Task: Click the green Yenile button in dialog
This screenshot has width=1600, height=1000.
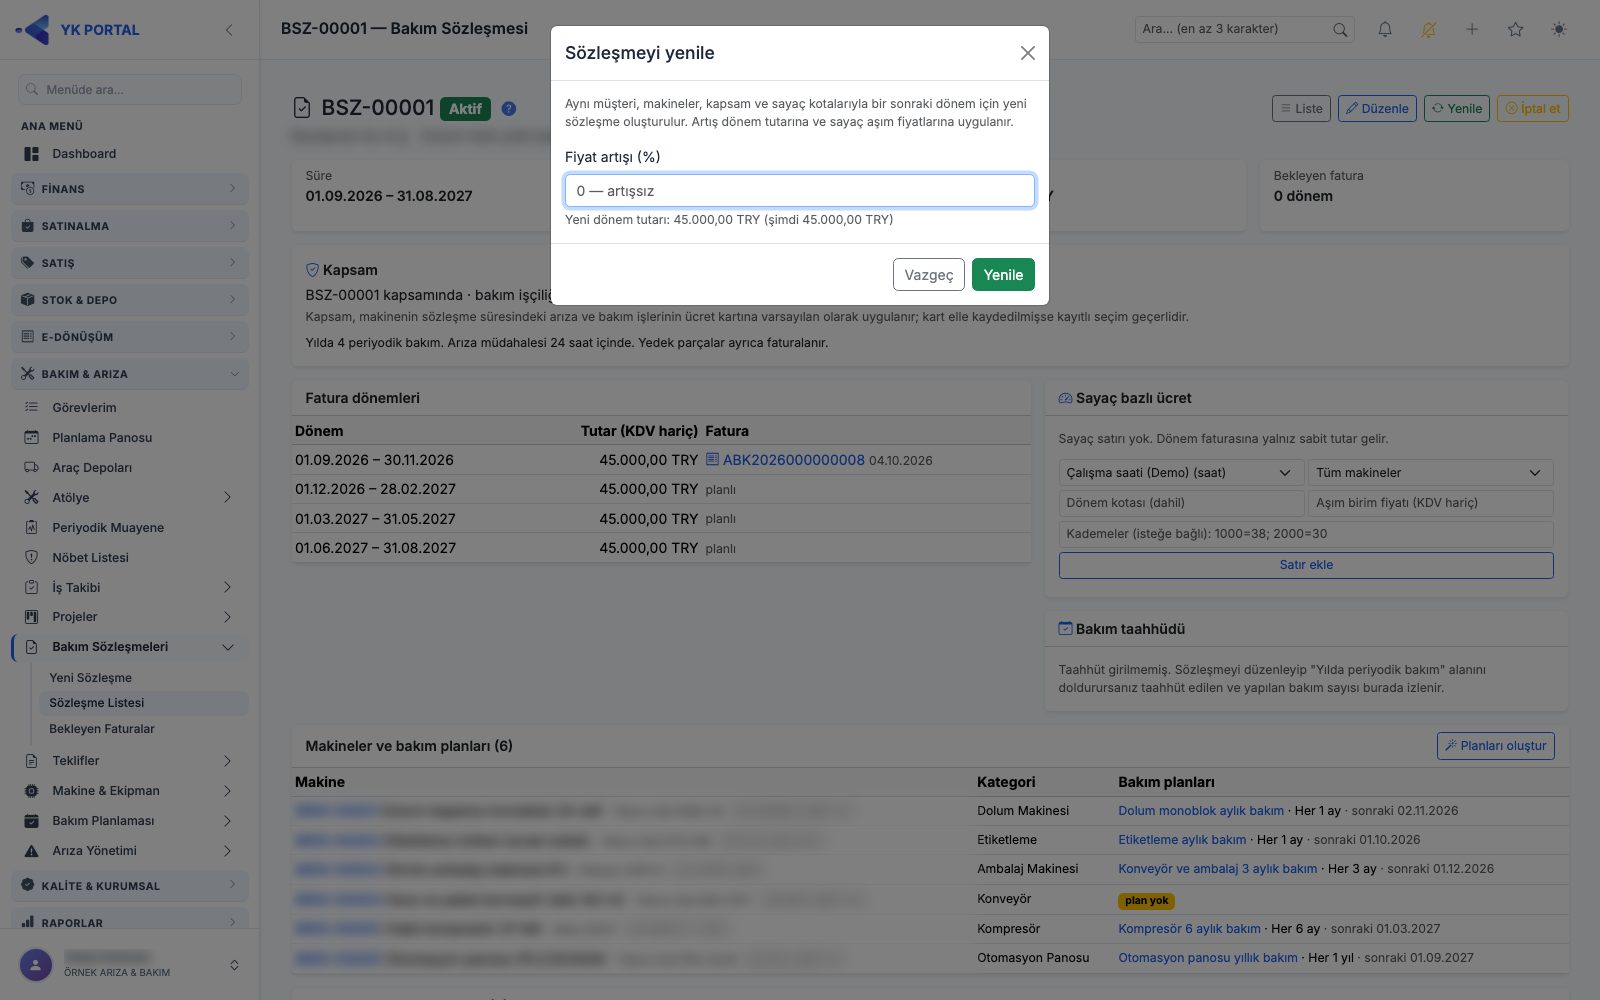Action: click(x=1003, y=275)
